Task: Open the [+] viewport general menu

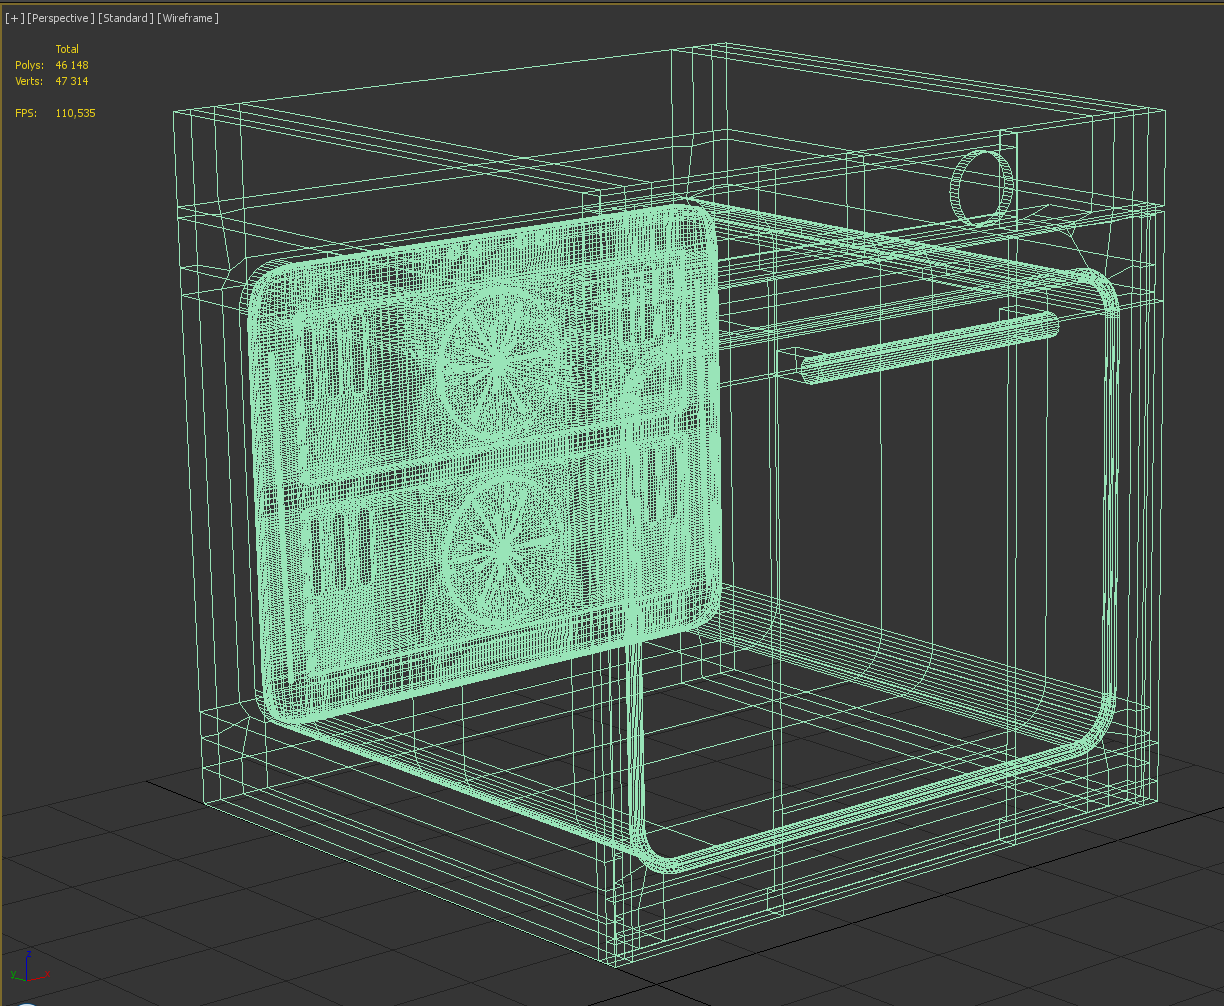Action: pyautogui.click(x=14, y=18)
